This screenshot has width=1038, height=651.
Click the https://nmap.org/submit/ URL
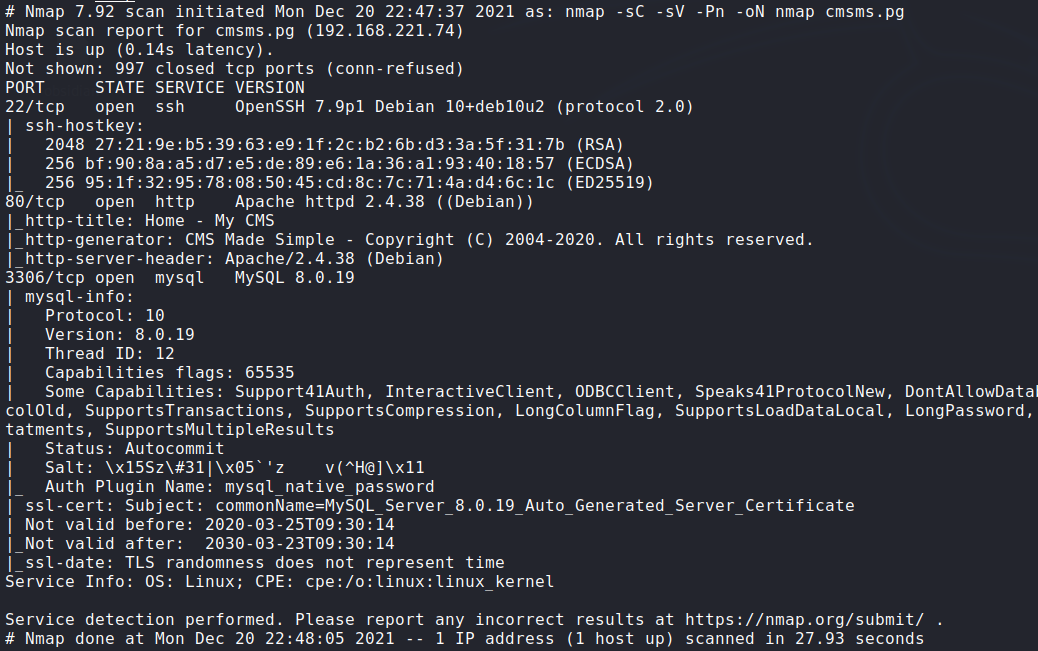click(804, 620)
